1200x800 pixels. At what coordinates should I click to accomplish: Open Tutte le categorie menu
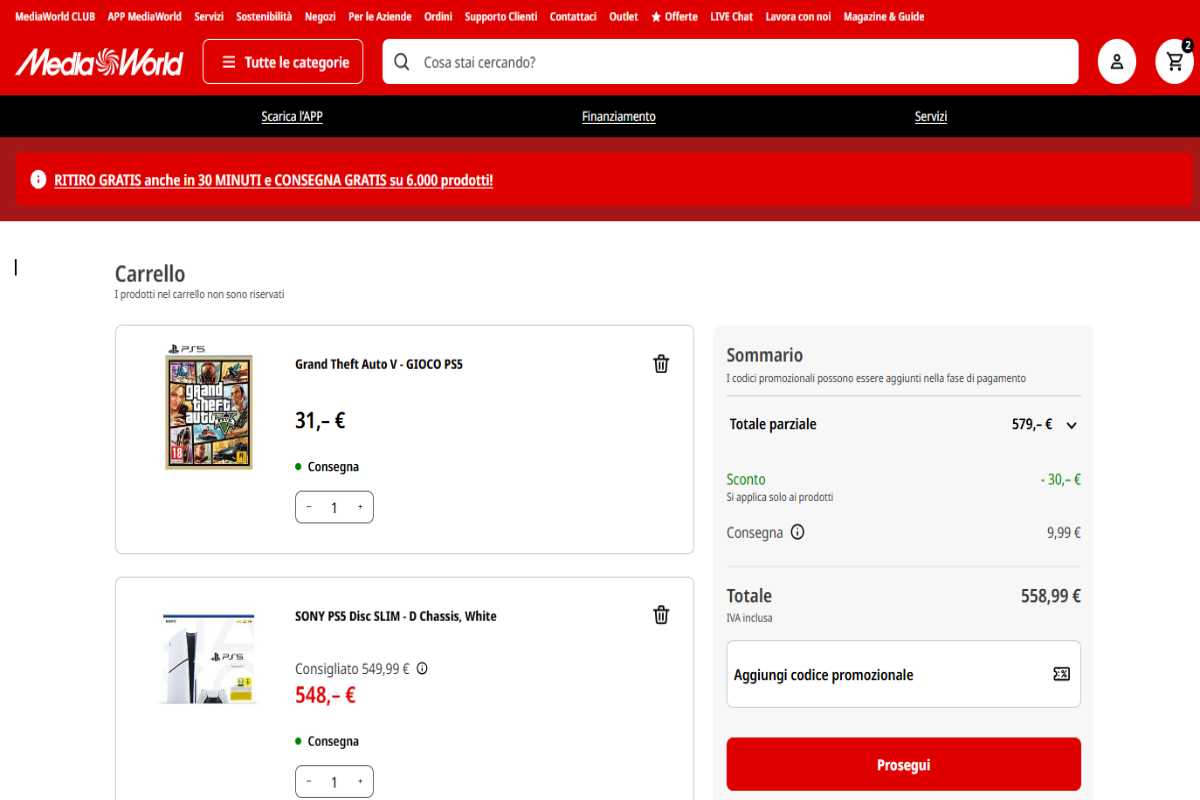tap(285, 62)
